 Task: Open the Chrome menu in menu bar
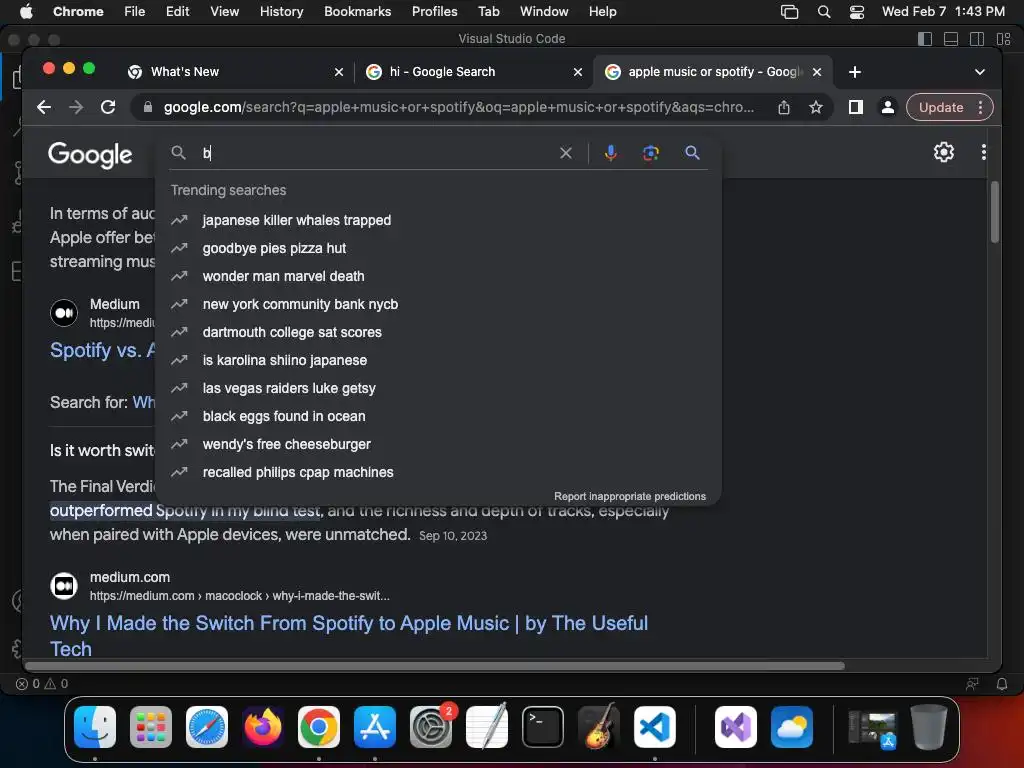tap(78, 11)
